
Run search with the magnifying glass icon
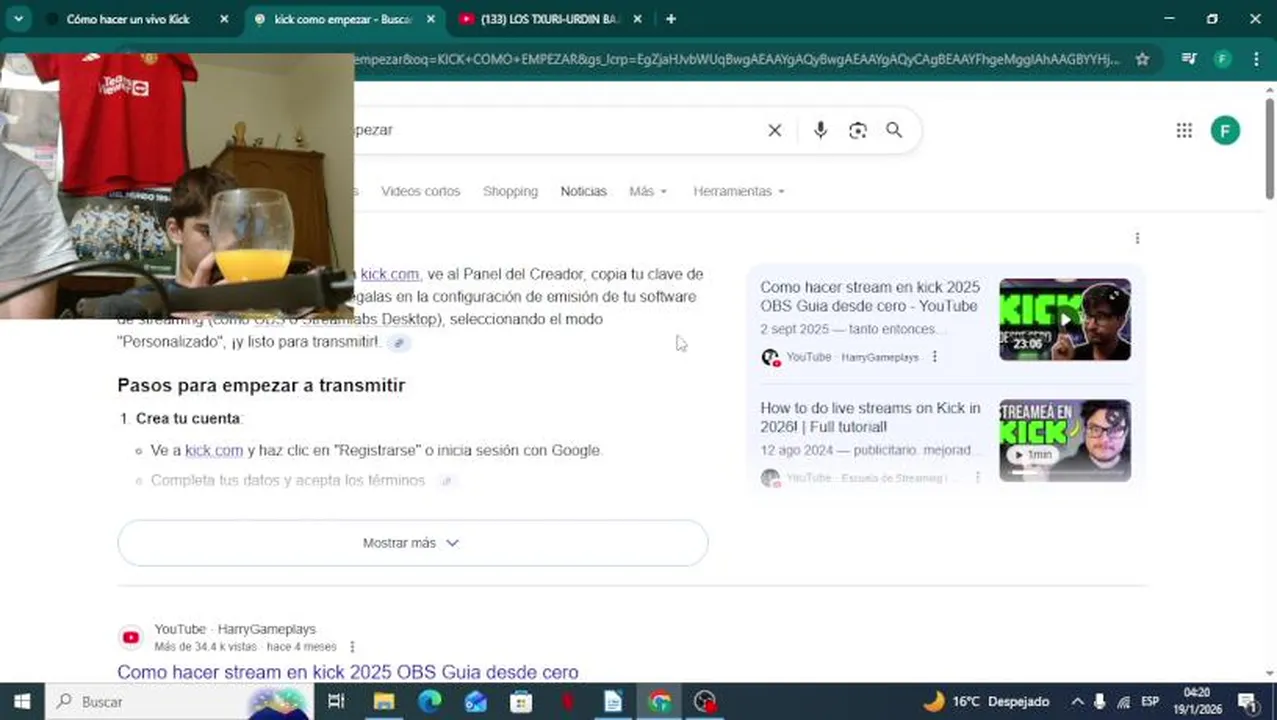pyautogui.click(x=894, y=130)
